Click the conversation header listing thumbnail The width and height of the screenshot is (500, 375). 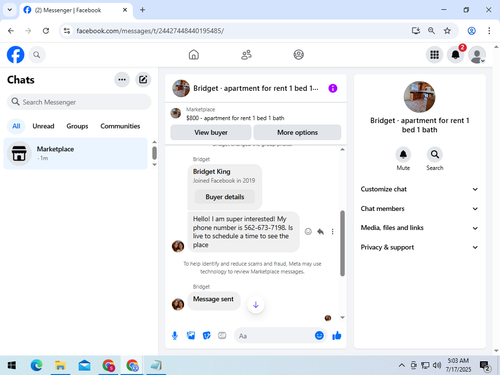[x=181, y=88]
